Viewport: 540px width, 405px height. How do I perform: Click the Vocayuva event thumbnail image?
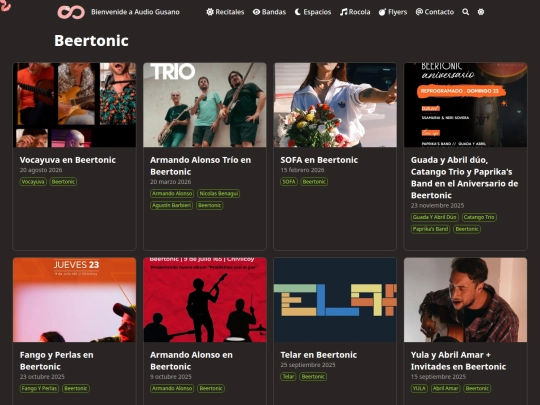(74, 105)
